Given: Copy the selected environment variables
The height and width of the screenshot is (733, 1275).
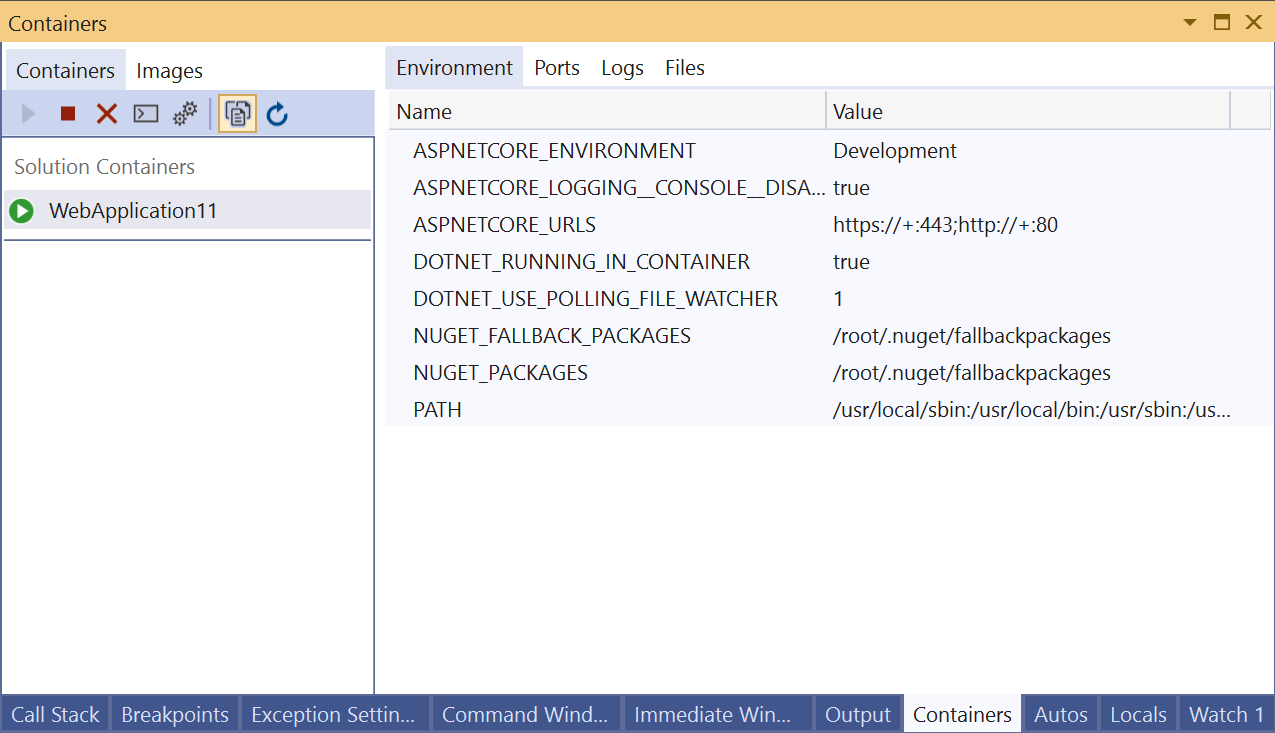Looking at the screenshot, I should click(x=237, y=113).
